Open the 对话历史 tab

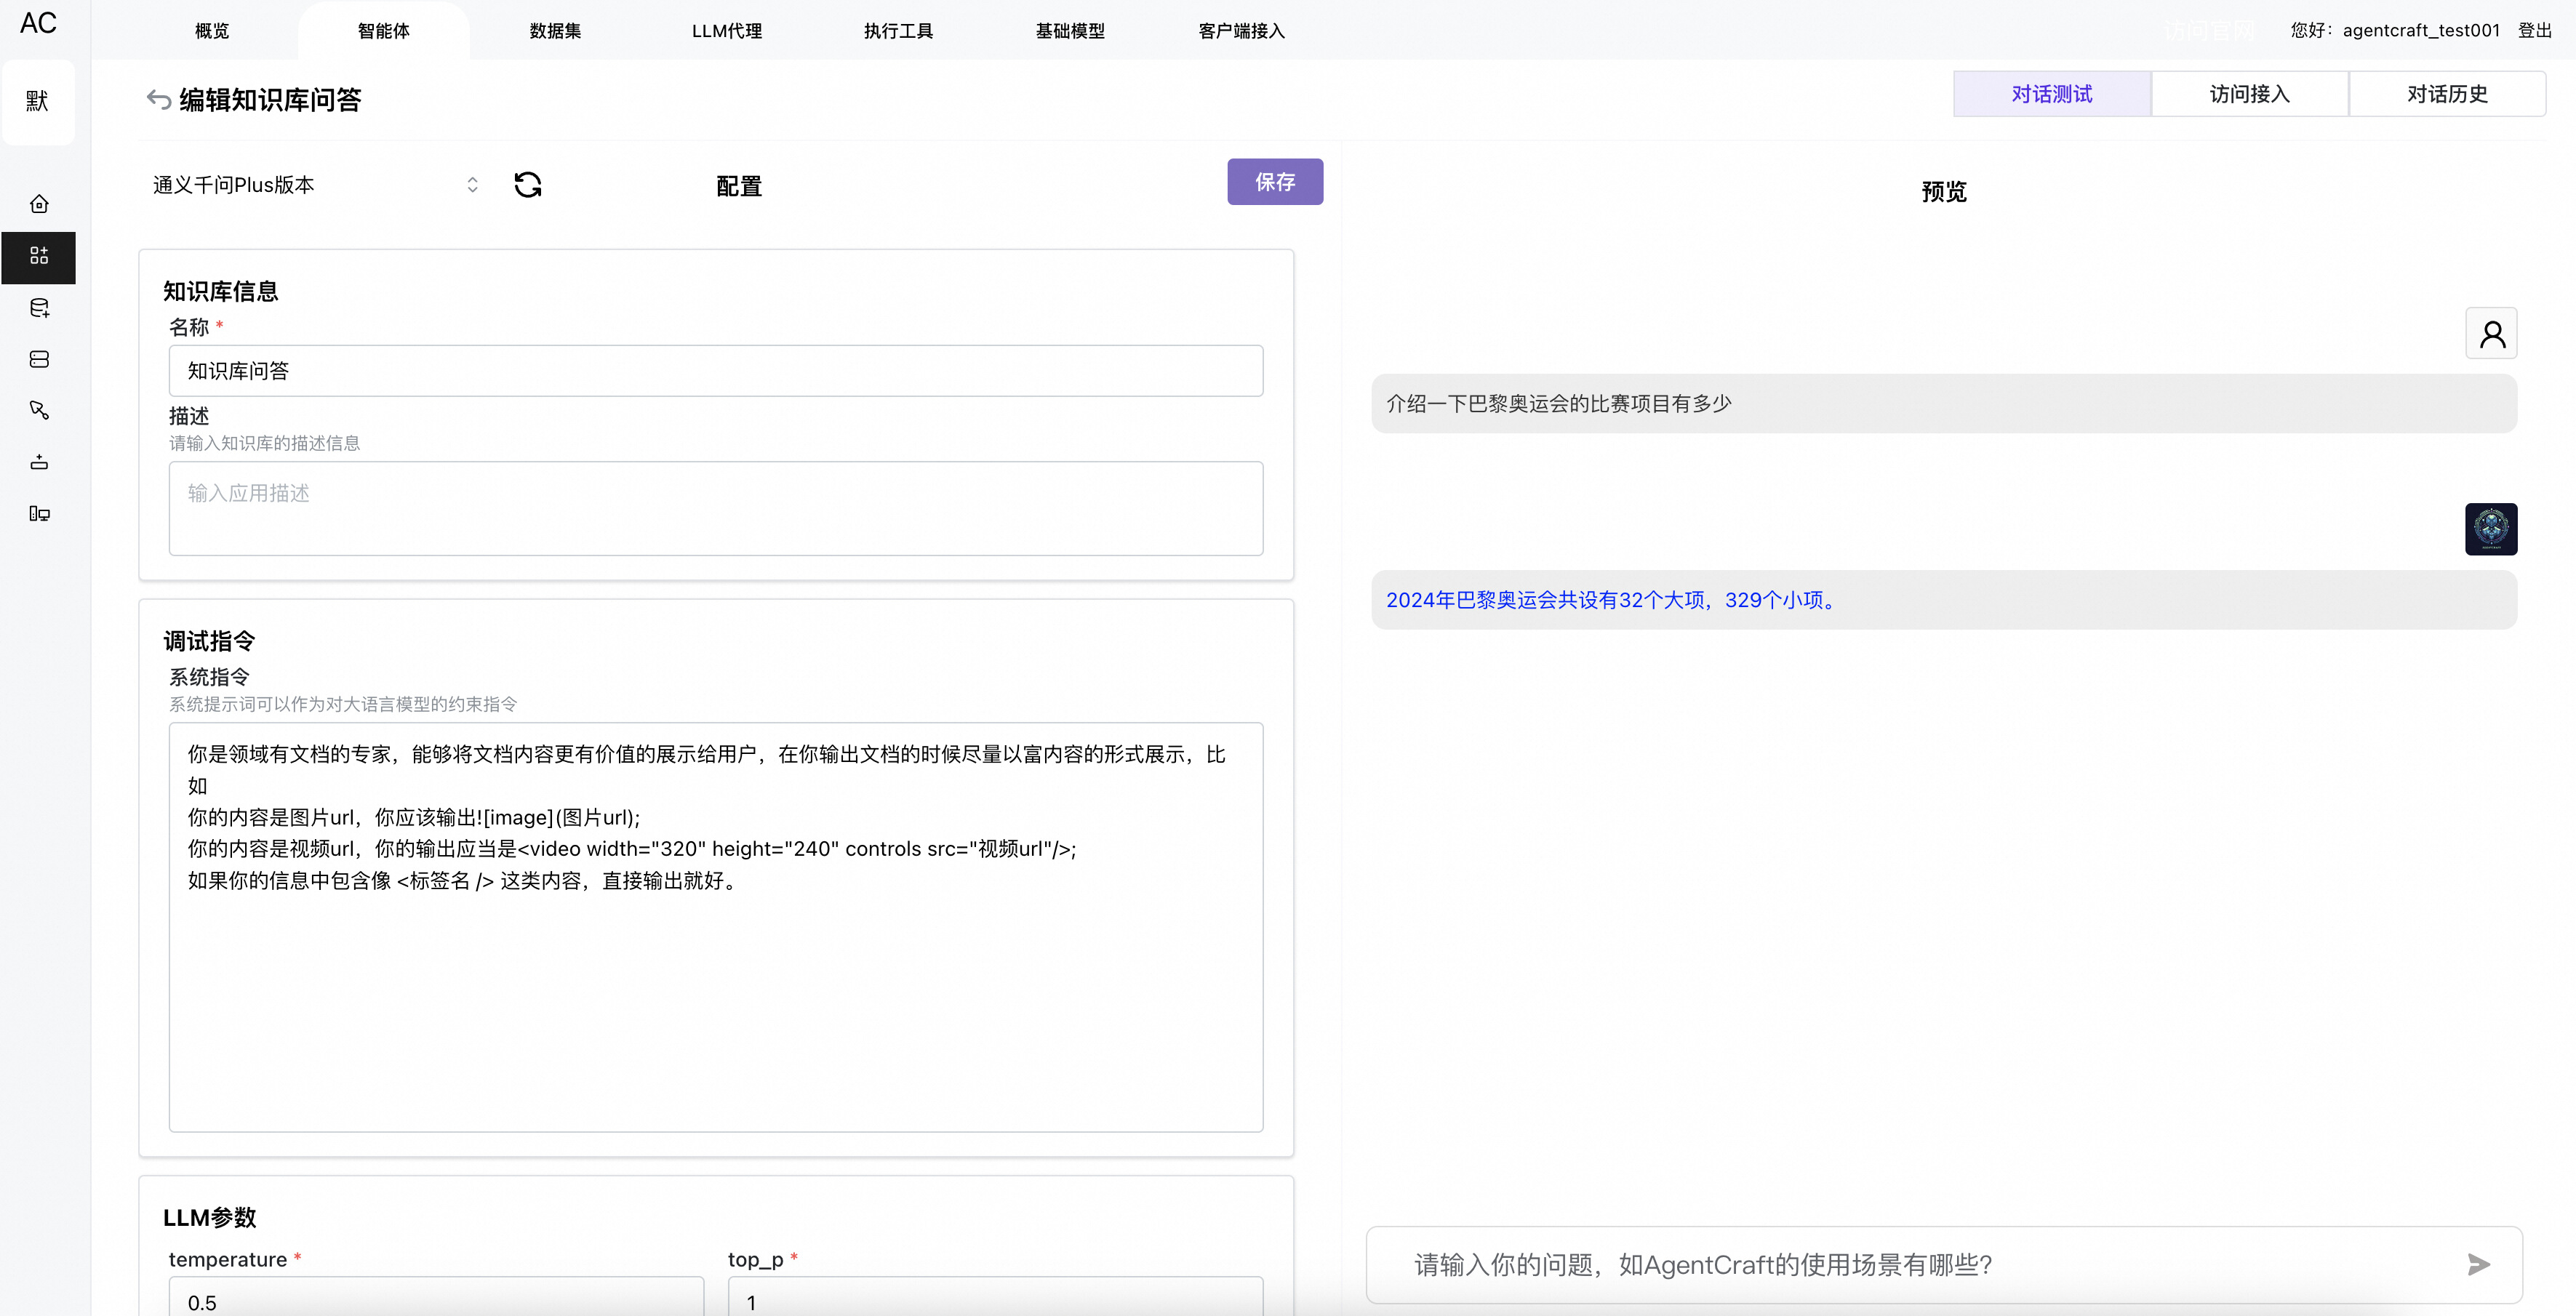pos(2446,94)
